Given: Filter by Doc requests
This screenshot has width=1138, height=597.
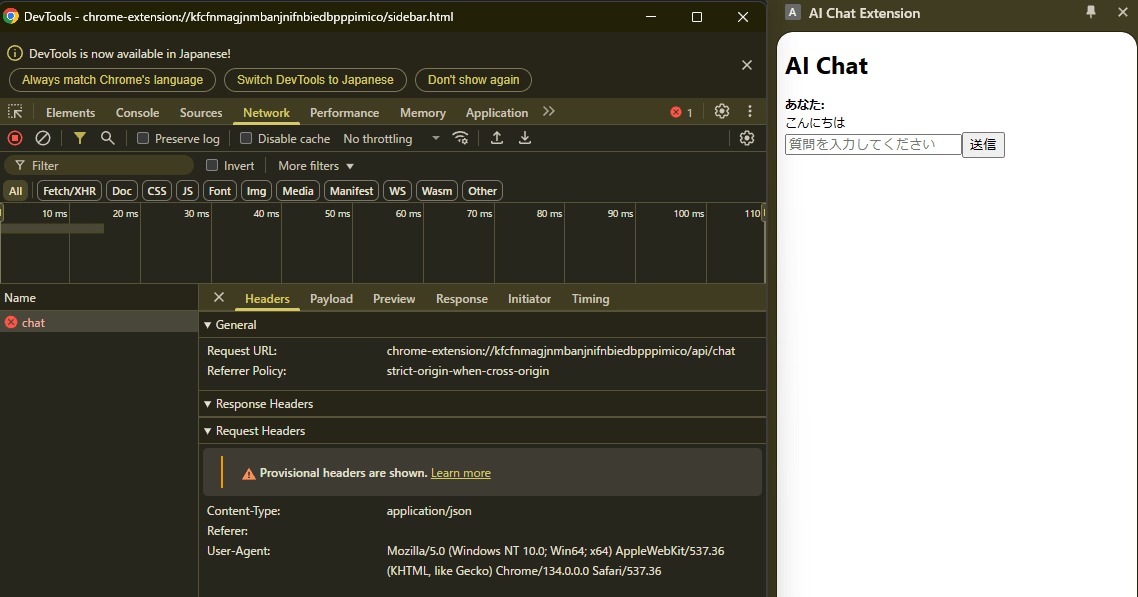Looking at the screenshot, I should (122, 191).
